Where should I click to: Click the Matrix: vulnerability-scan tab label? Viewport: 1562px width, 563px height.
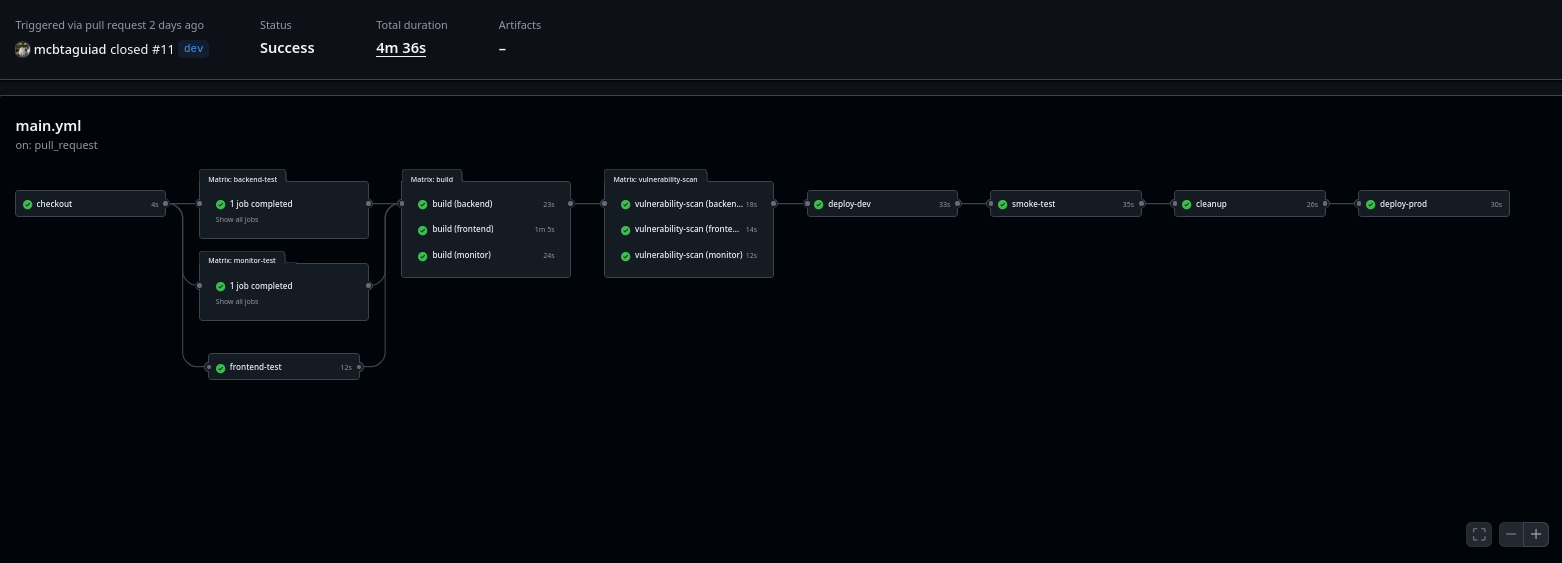click(x=656, y=179)
